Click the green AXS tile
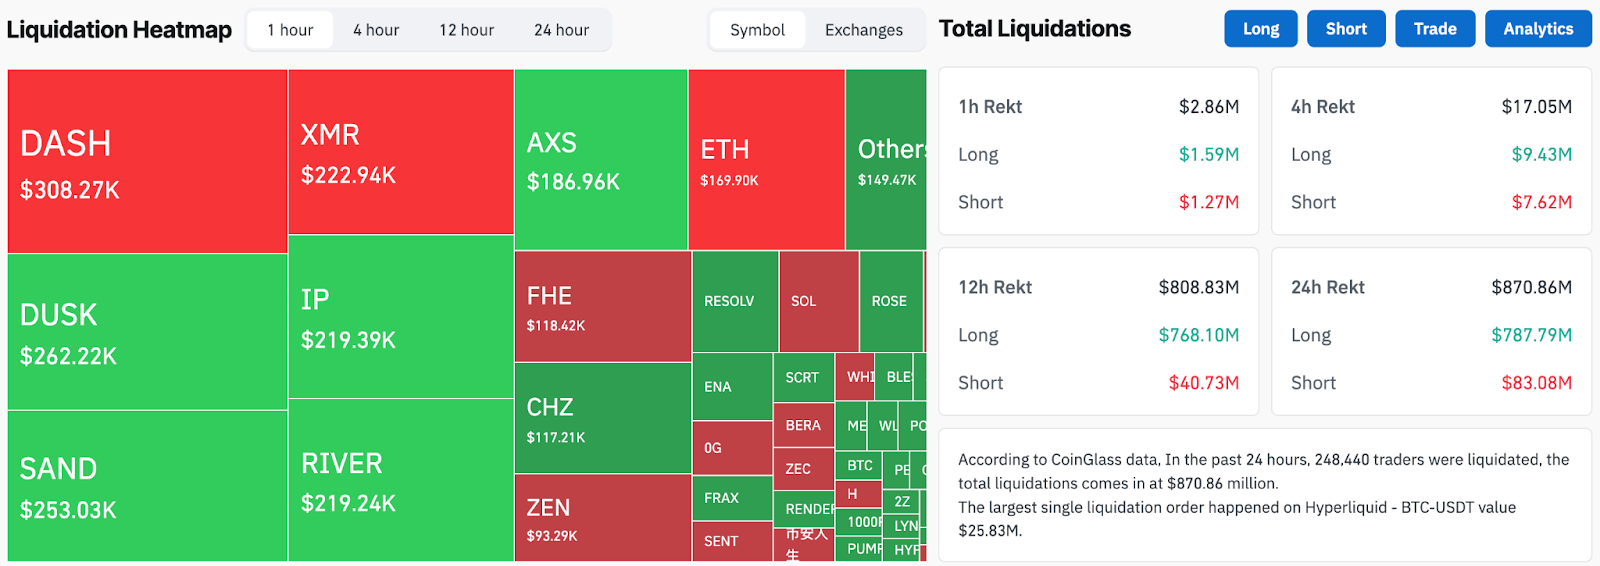 click(x=600, y=160)
